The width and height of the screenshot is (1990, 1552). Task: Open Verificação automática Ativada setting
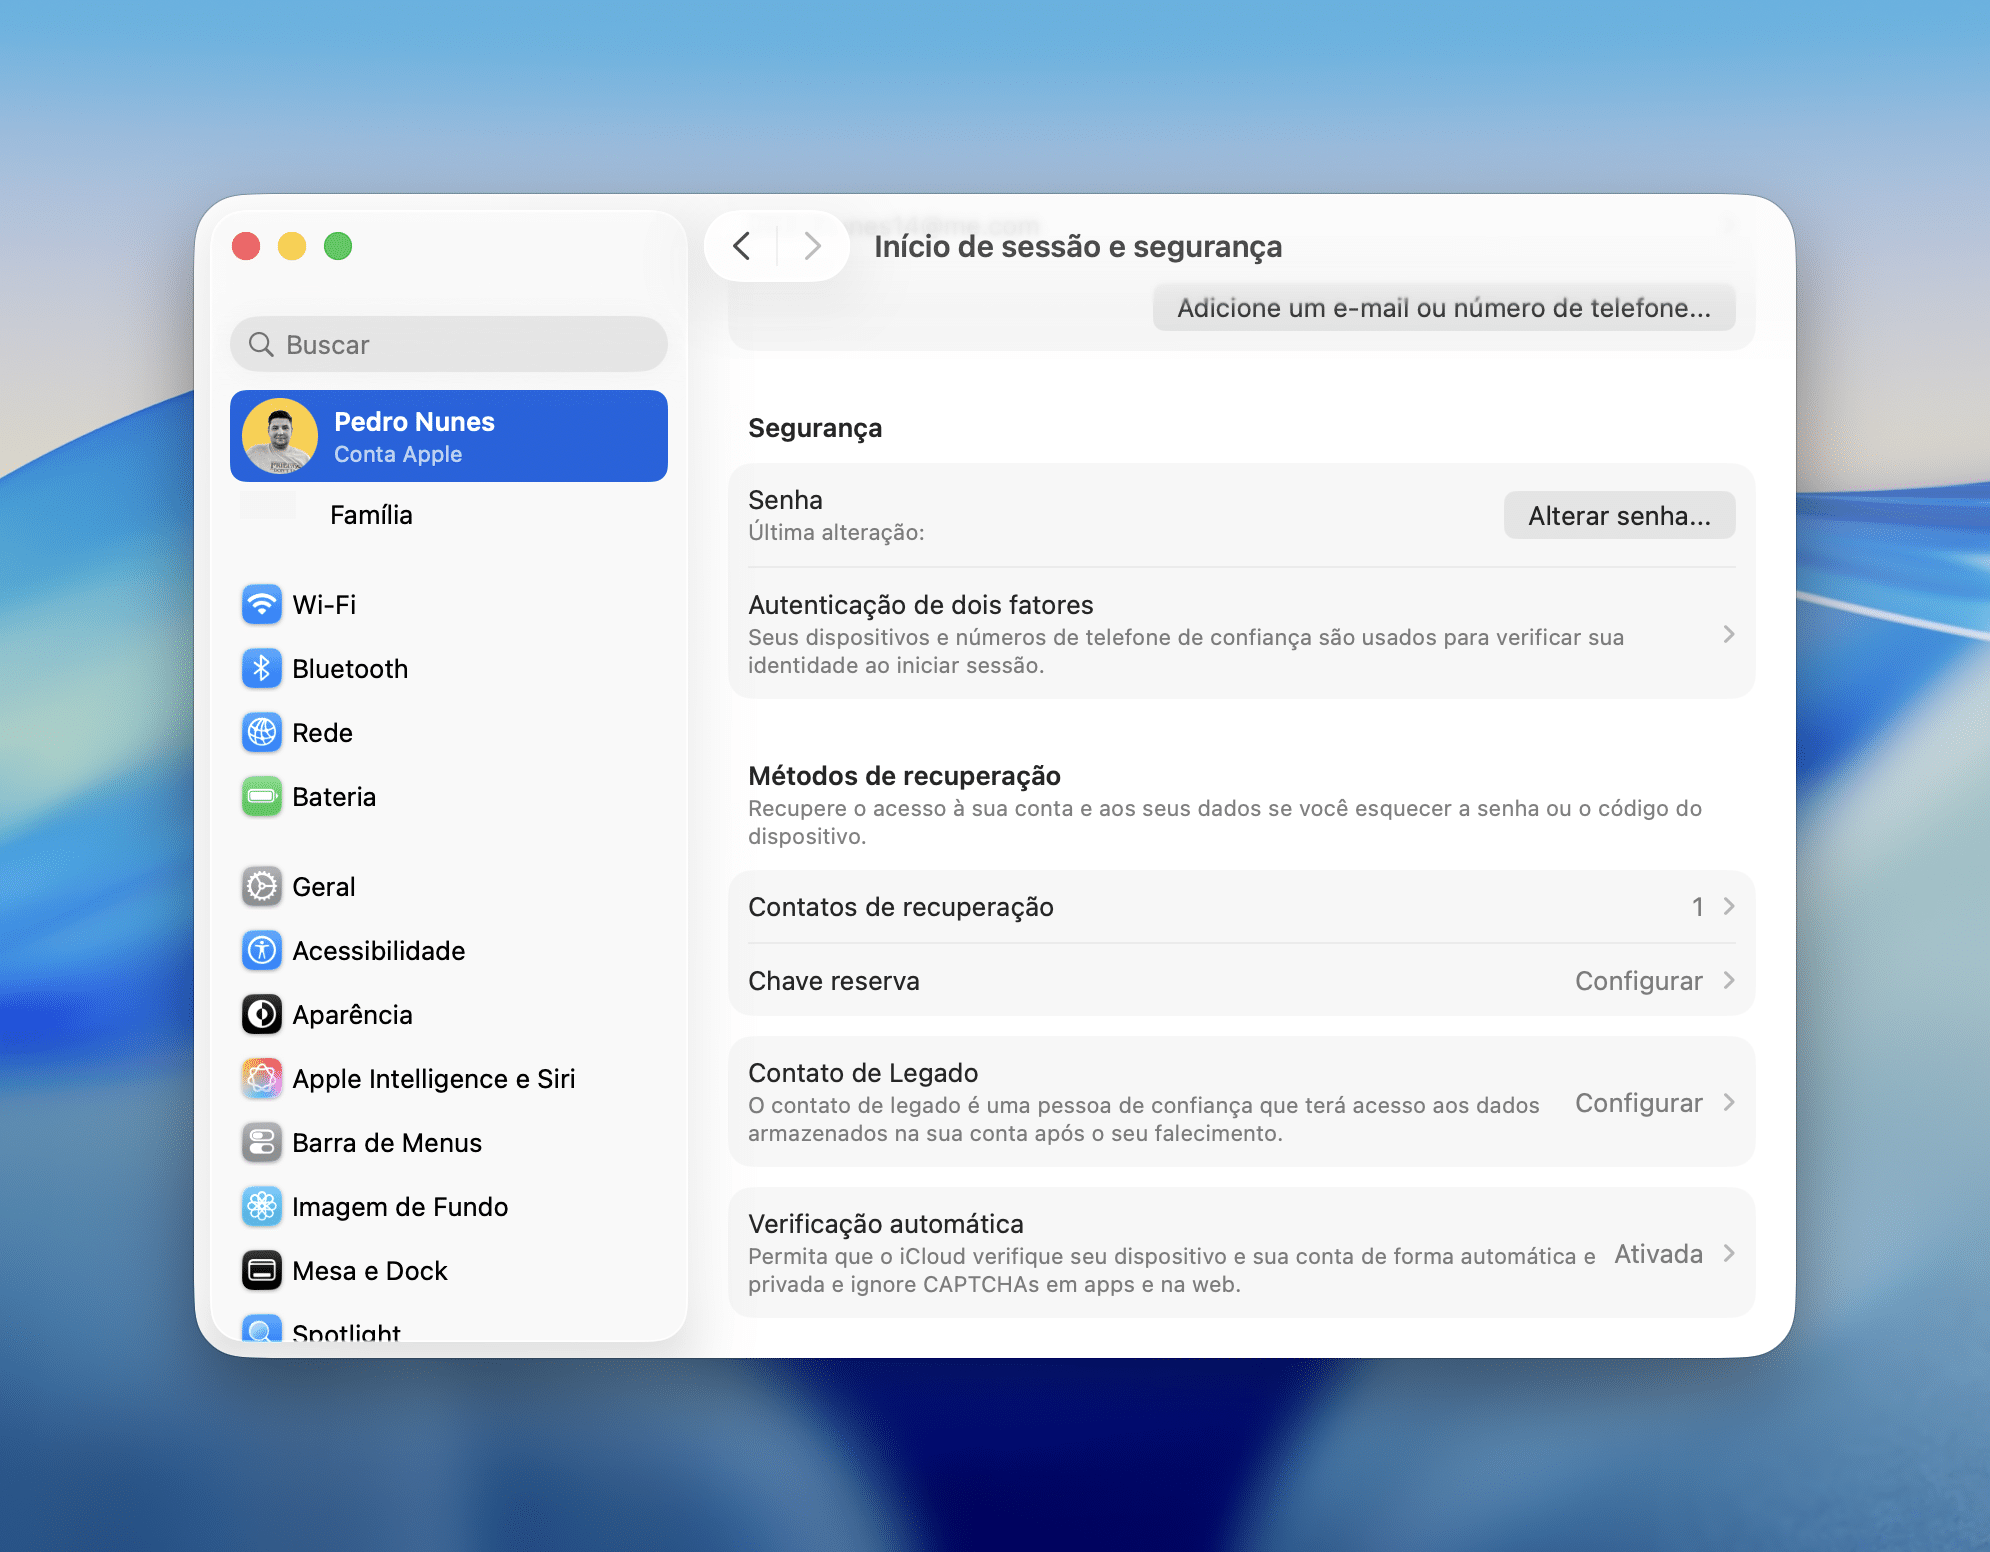[1658, 1253]
